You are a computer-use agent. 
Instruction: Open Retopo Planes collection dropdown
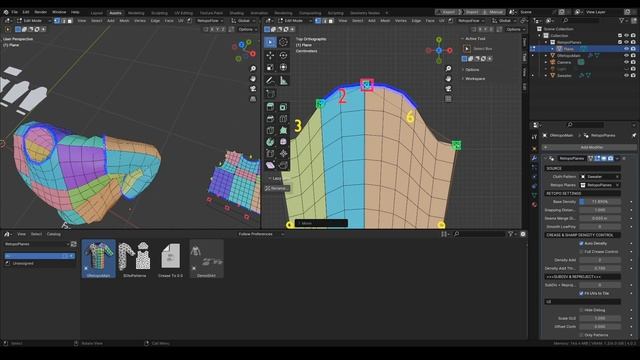[x=600, y=185]
